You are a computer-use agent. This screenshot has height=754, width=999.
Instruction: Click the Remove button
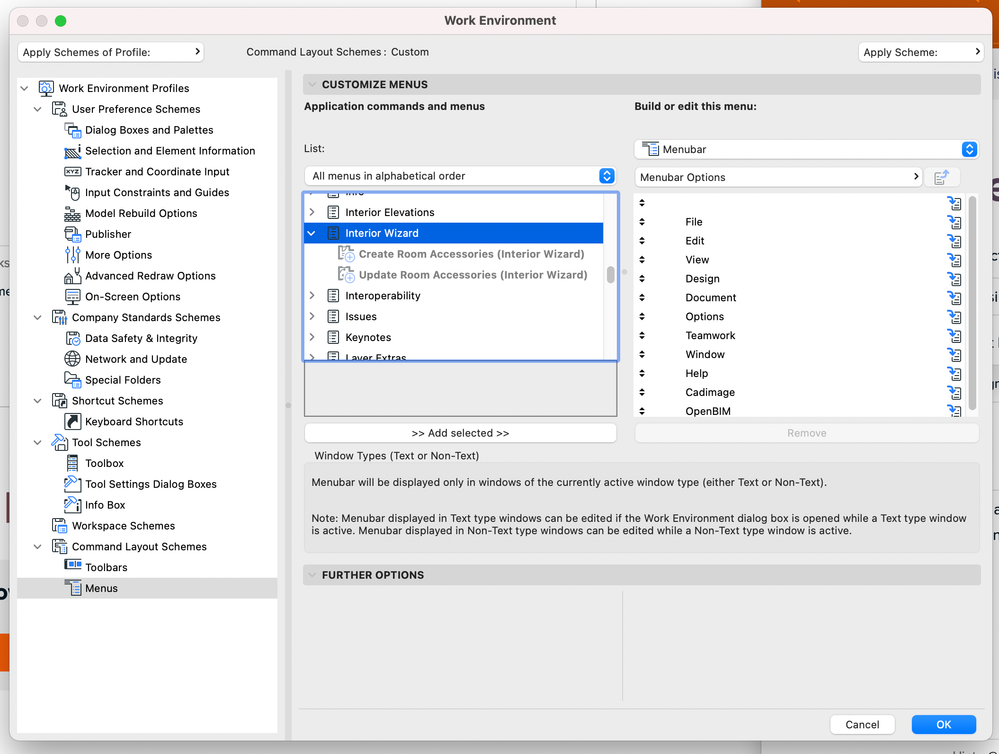click(807, 433)
